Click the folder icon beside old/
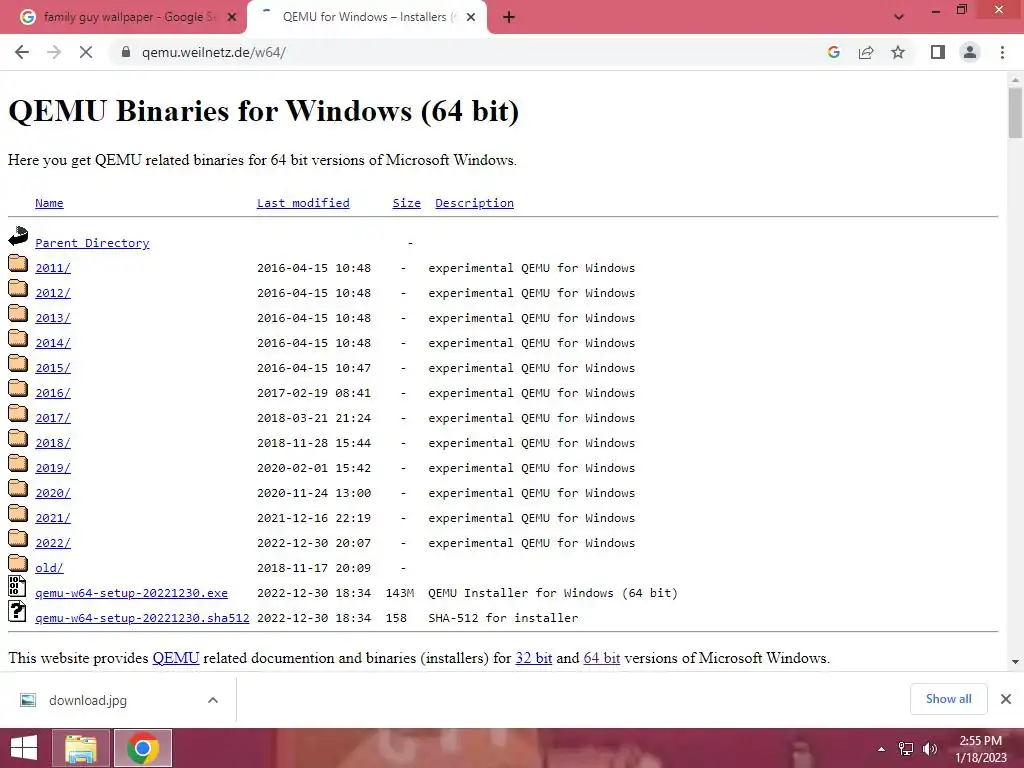1024x768 pixels. click(x=18, y=563)
